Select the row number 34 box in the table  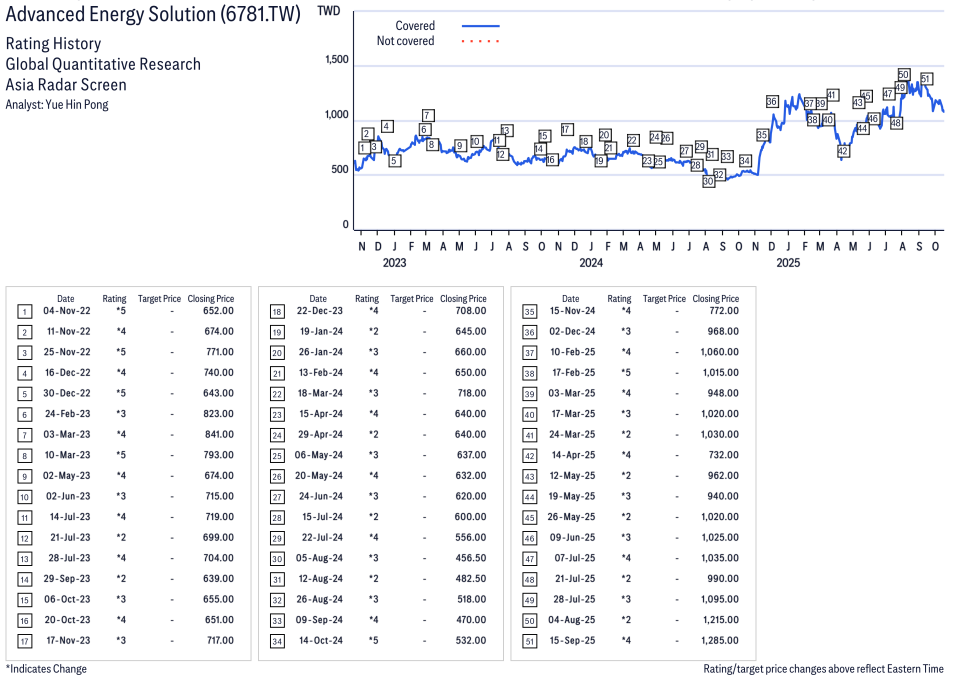pos(276,641)
